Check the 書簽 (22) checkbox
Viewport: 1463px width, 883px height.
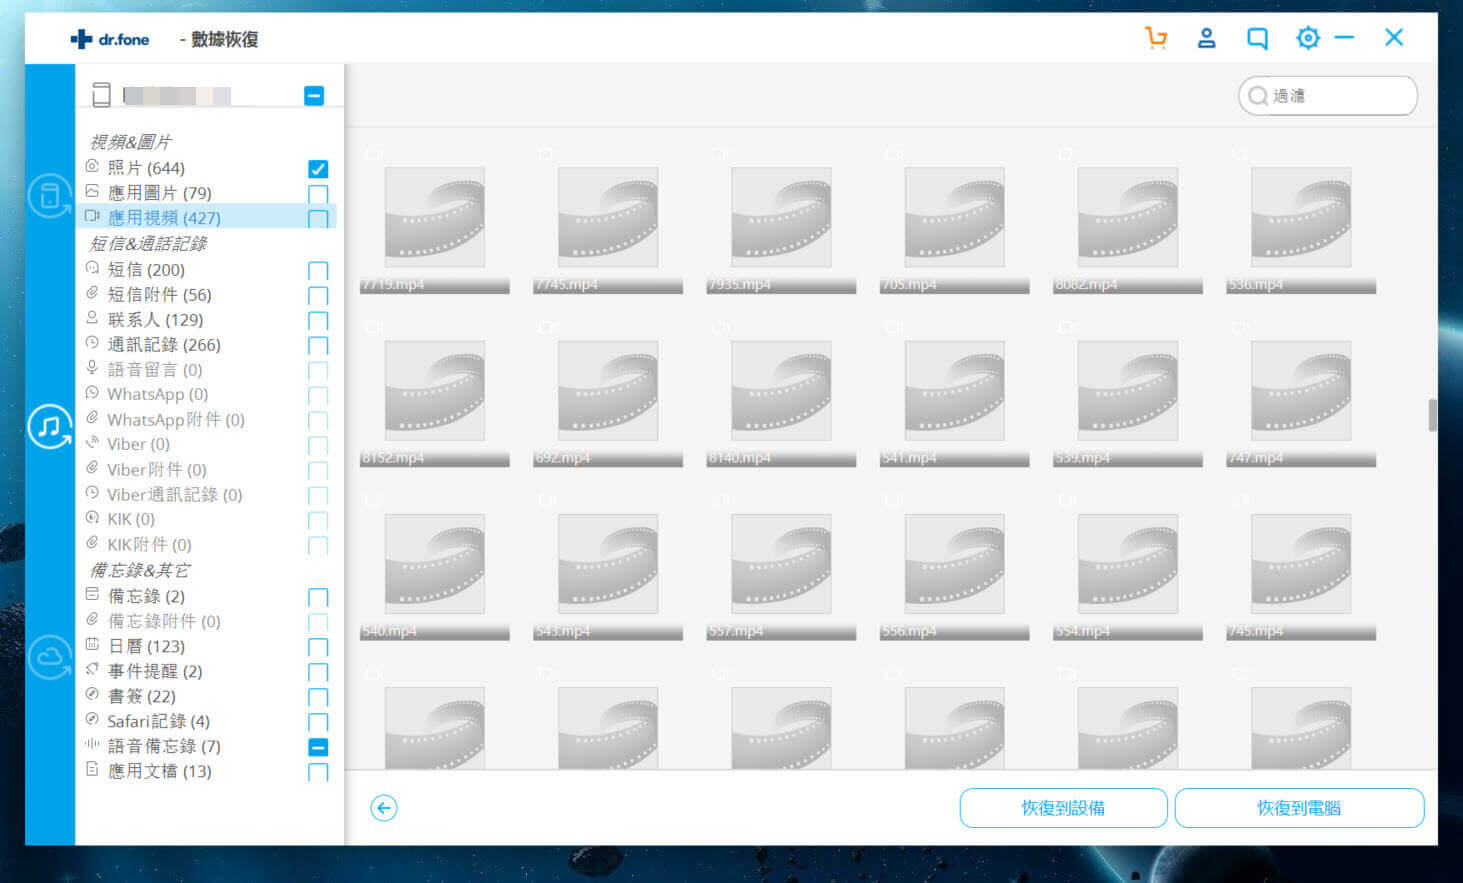(x=318, y=698)
